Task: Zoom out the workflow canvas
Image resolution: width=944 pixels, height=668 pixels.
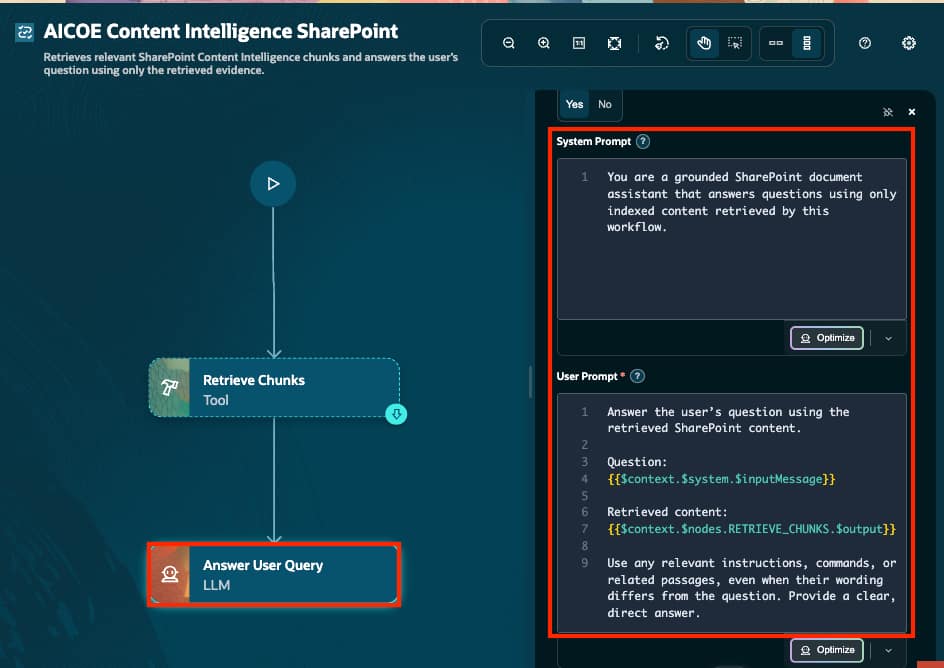Action: (509, 43)
